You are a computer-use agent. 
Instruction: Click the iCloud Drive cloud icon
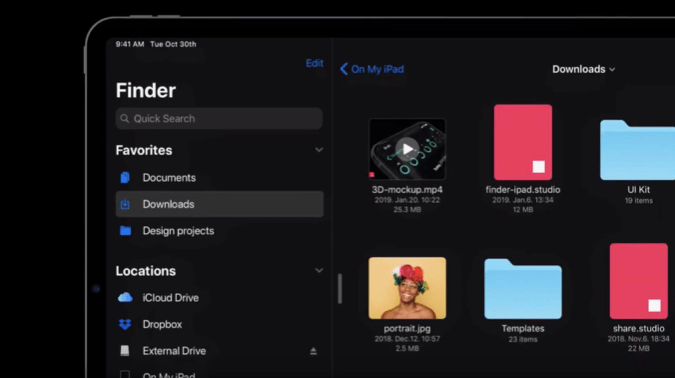pyautogui.click(x=125, y=297)
